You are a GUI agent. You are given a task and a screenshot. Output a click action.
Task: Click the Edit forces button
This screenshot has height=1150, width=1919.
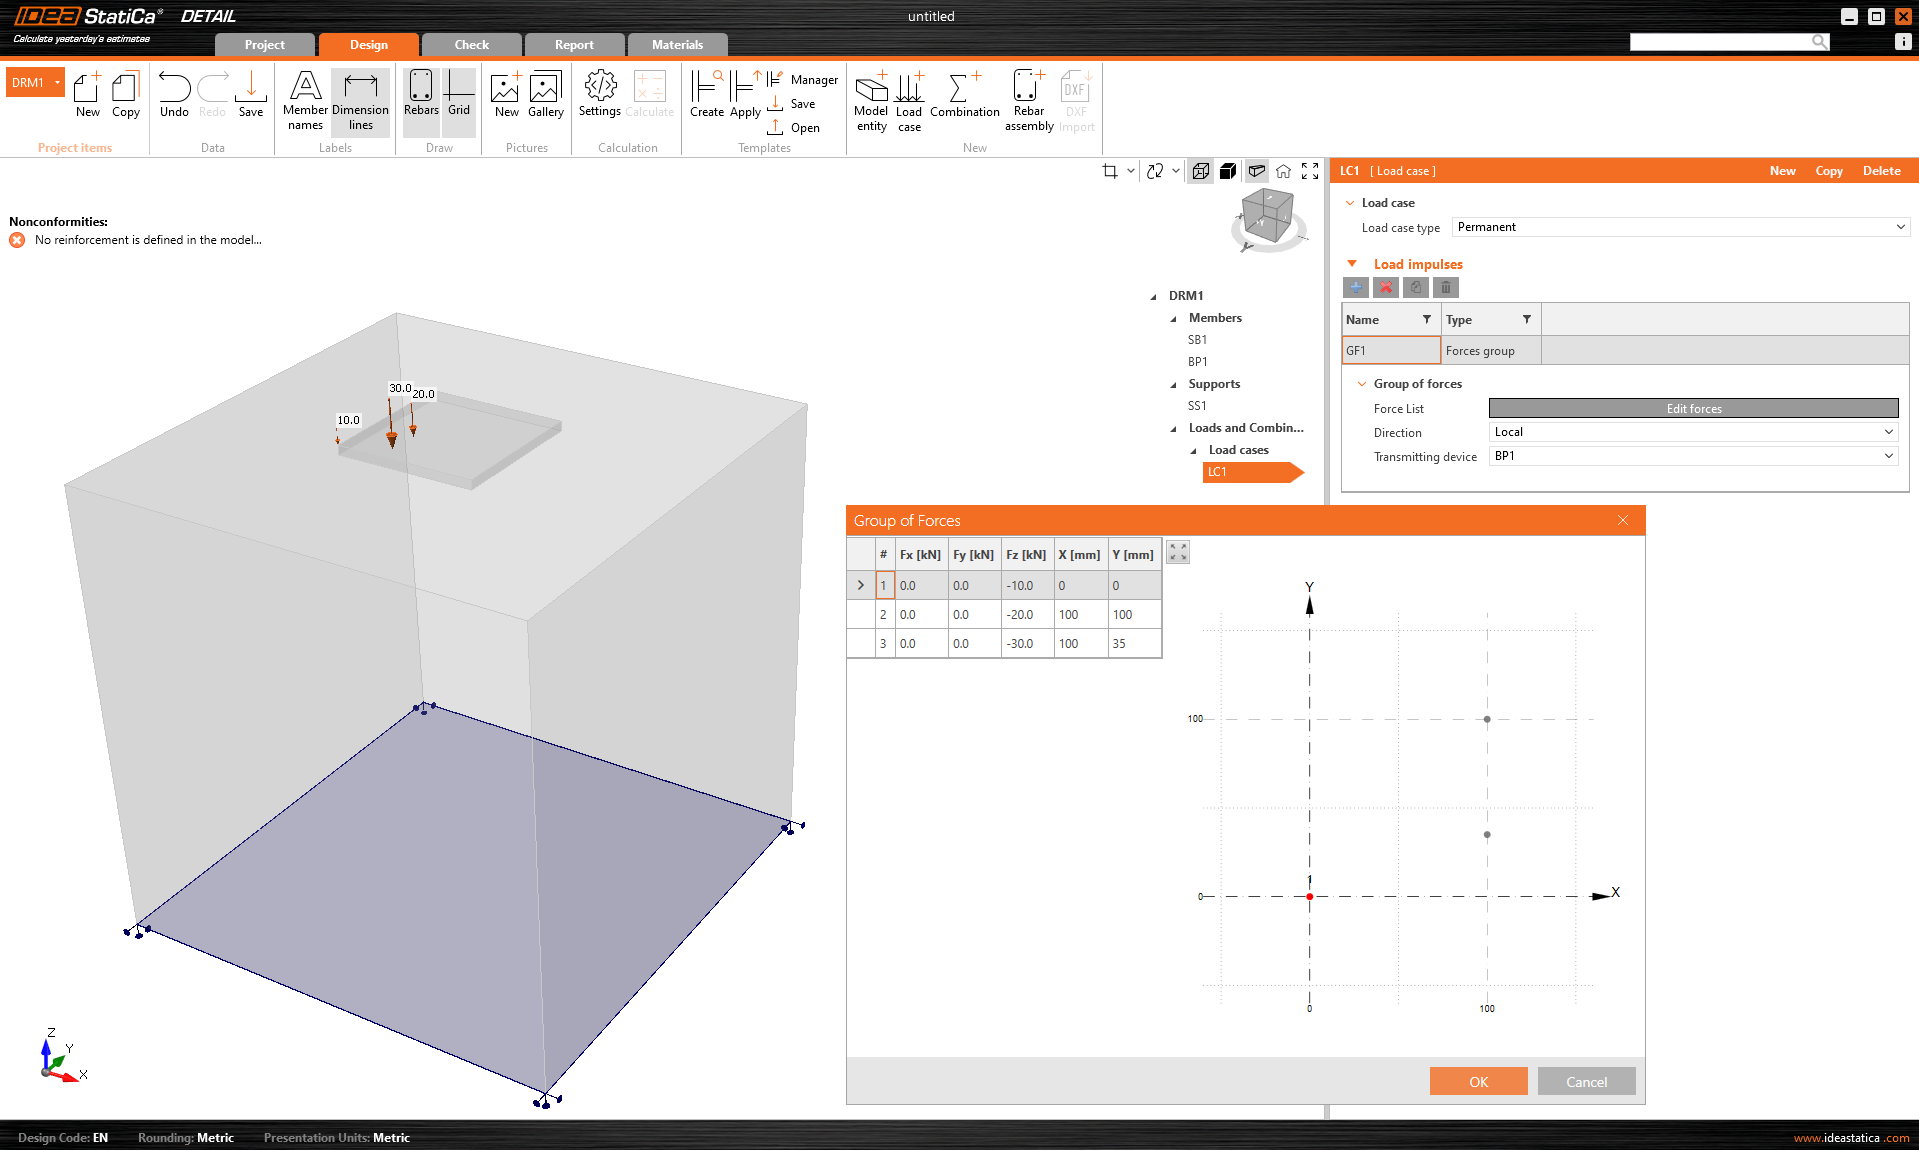[1692, 408]
